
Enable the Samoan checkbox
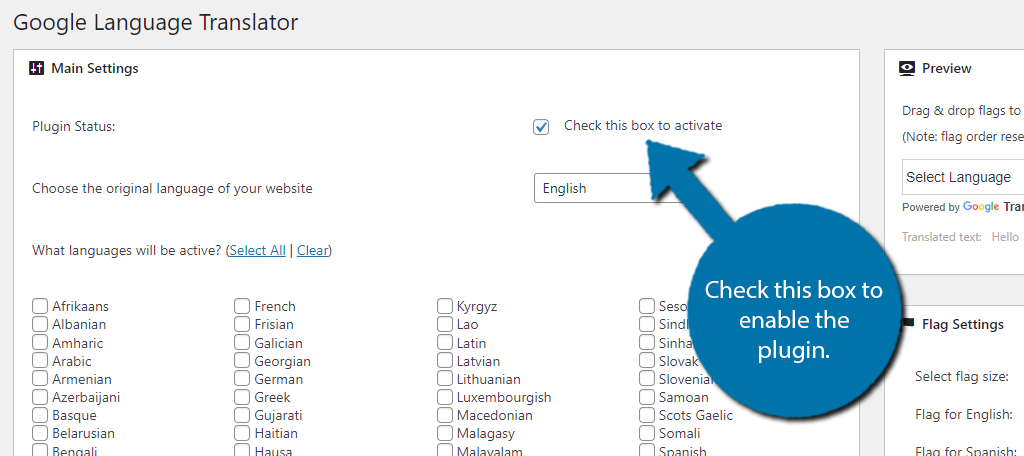point(647,397)
